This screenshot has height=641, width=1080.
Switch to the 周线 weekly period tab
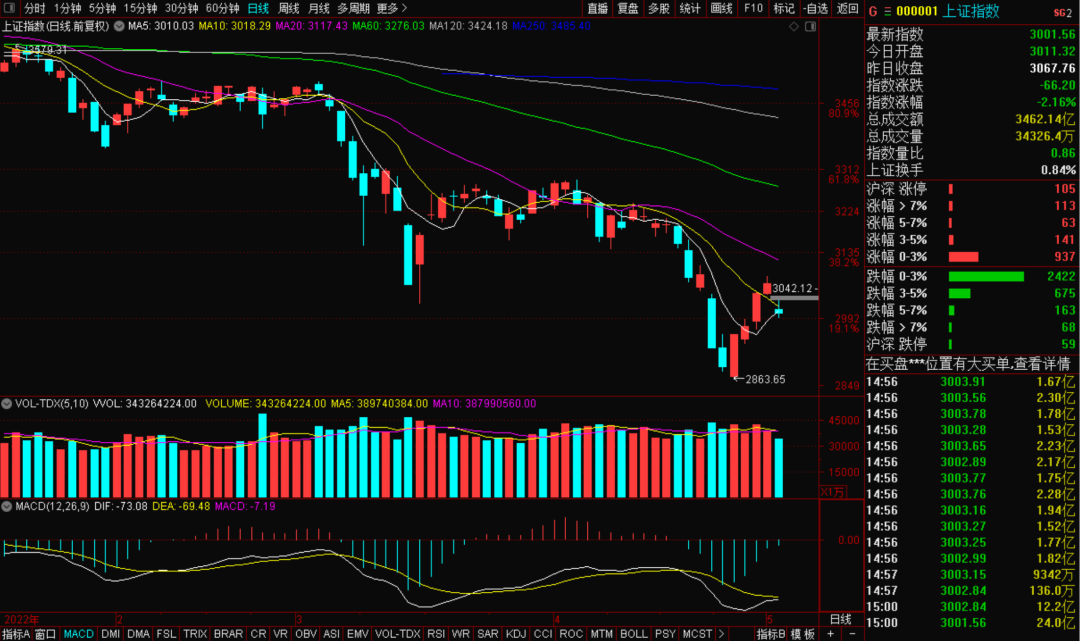coord(289,8)
